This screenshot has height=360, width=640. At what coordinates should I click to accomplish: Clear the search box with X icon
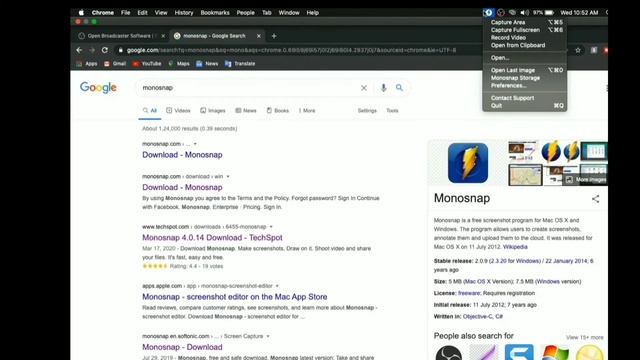pos(364,88)
